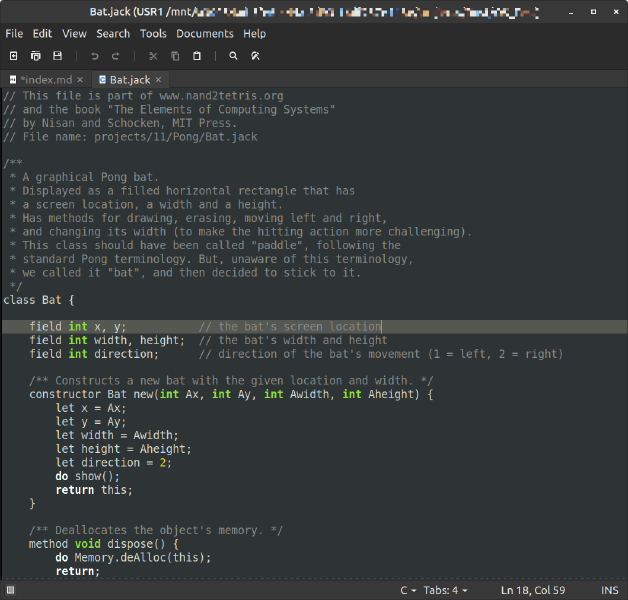Screen dimensions: 628x600
Task: Click the 'let y = Ay;' line
Action: 91,422
